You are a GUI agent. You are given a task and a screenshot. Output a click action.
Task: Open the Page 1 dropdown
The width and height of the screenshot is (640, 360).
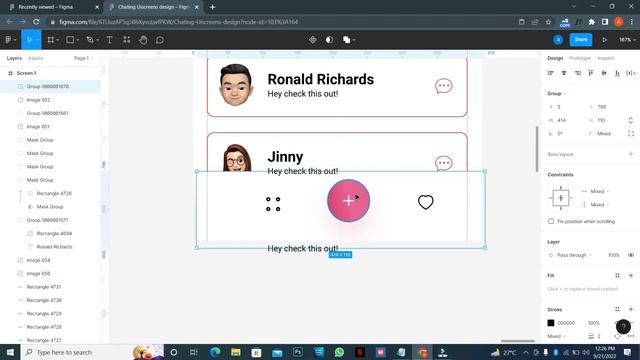click(x=83, y=58)
